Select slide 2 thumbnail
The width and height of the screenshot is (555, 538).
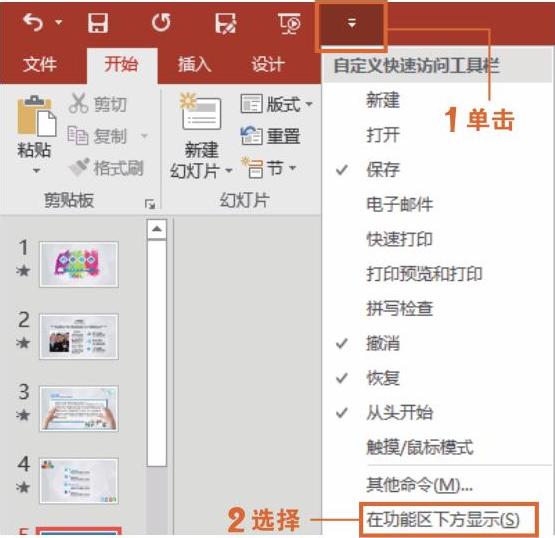coord(79,337)
